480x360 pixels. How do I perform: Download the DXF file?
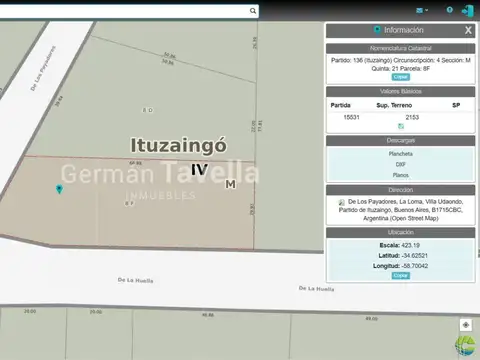click(400, 164)
